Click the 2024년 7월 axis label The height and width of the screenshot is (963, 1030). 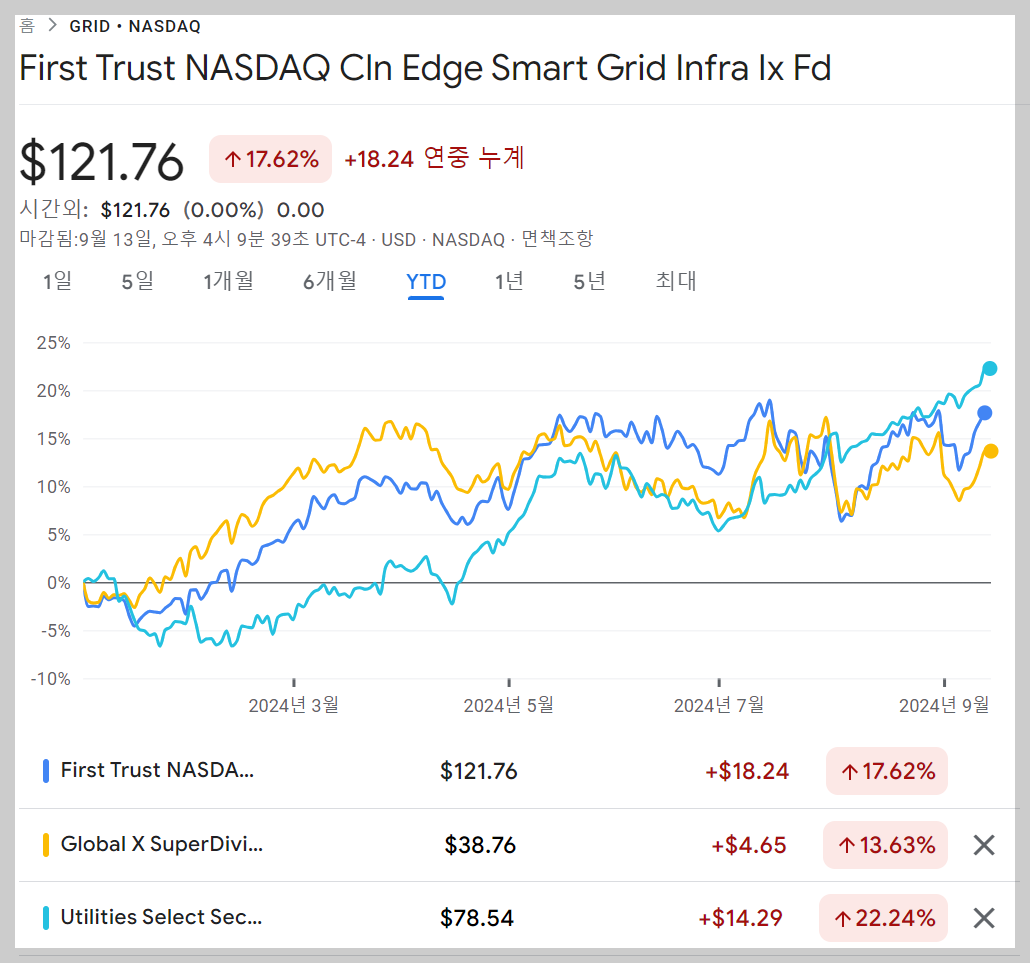(x=719, y=705)
